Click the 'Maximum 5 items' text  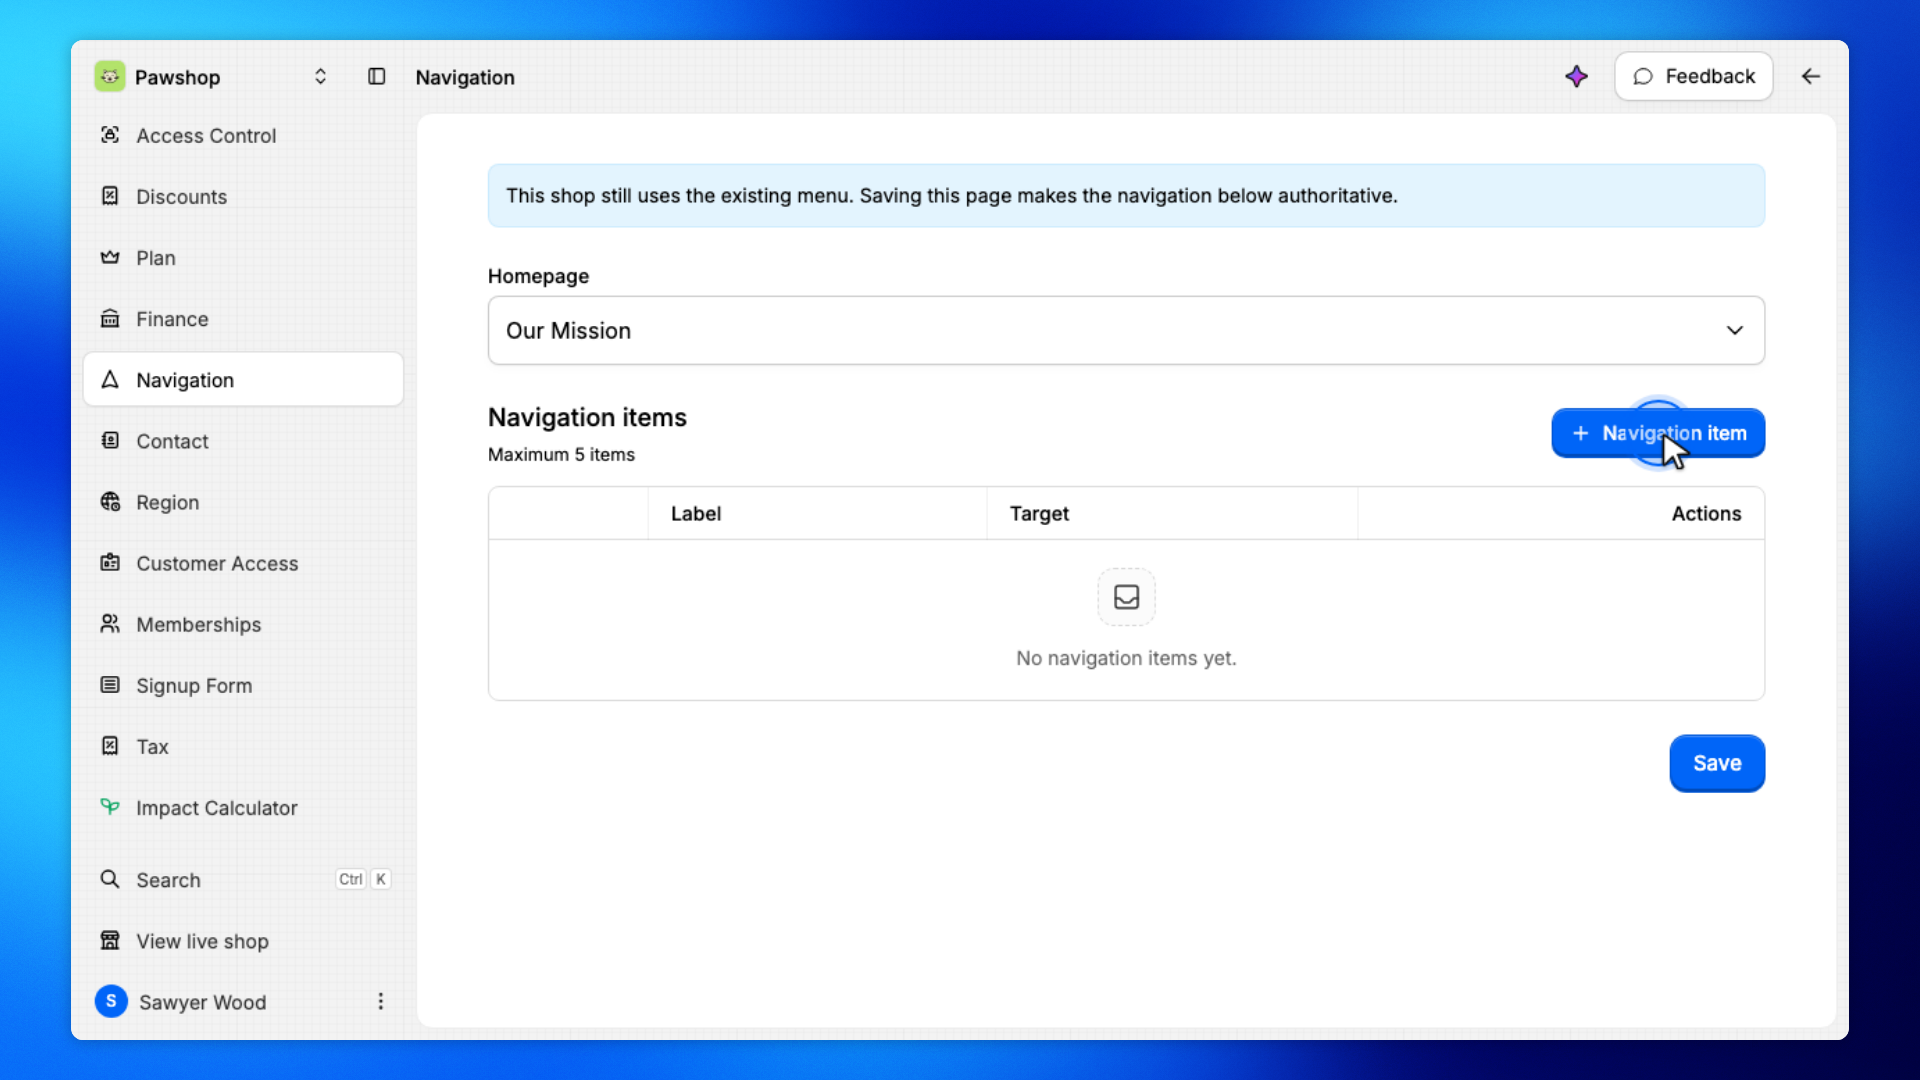561,454
